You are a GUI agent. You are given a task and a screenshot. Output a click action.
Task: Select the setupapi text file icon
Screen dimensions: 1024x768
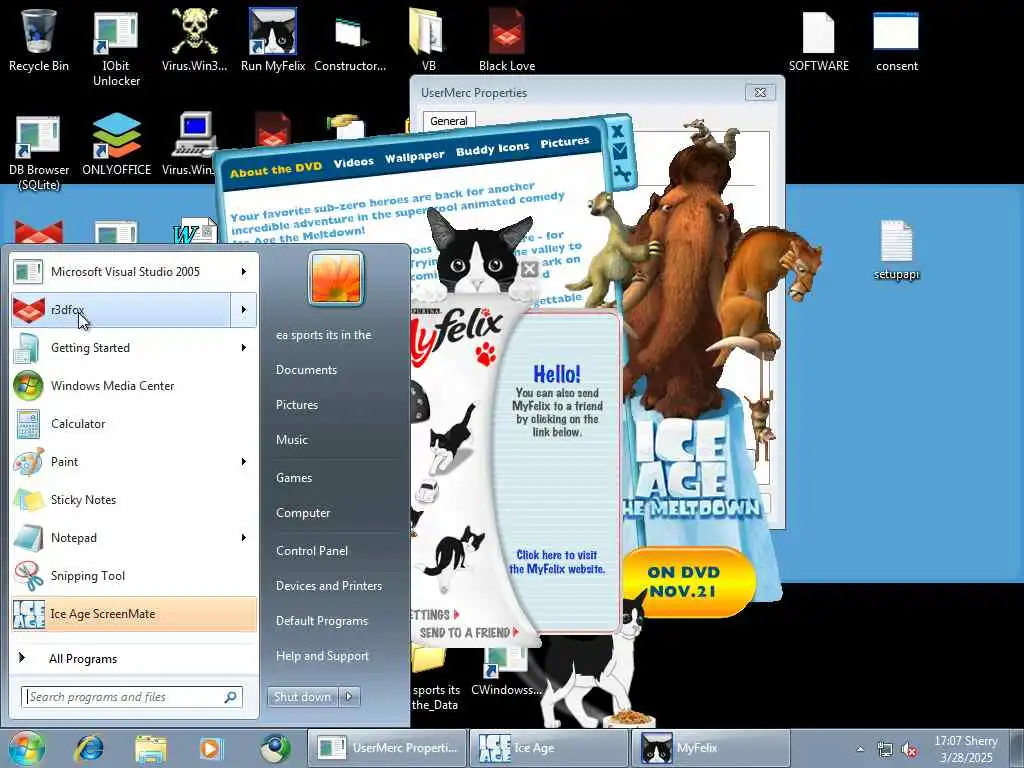[897, 250]
